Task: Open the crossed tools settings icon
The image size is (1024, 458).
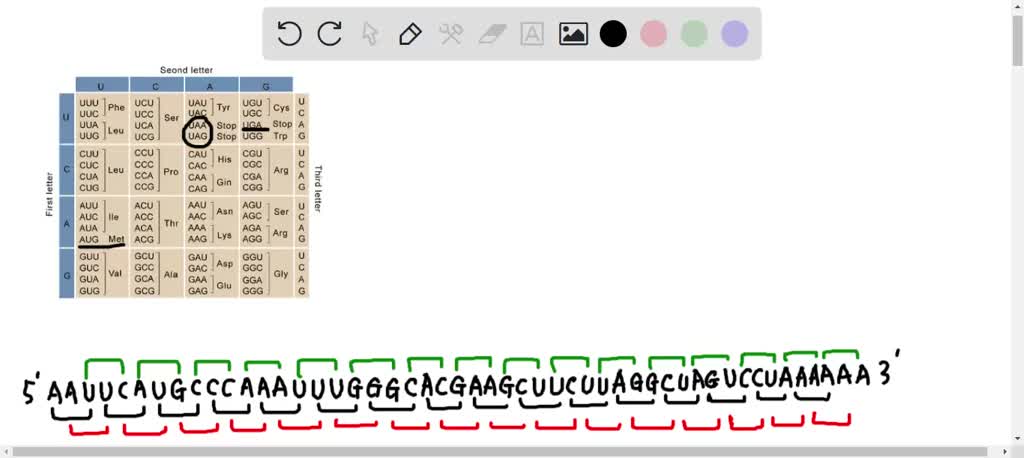Action: [x=451, y=34]
